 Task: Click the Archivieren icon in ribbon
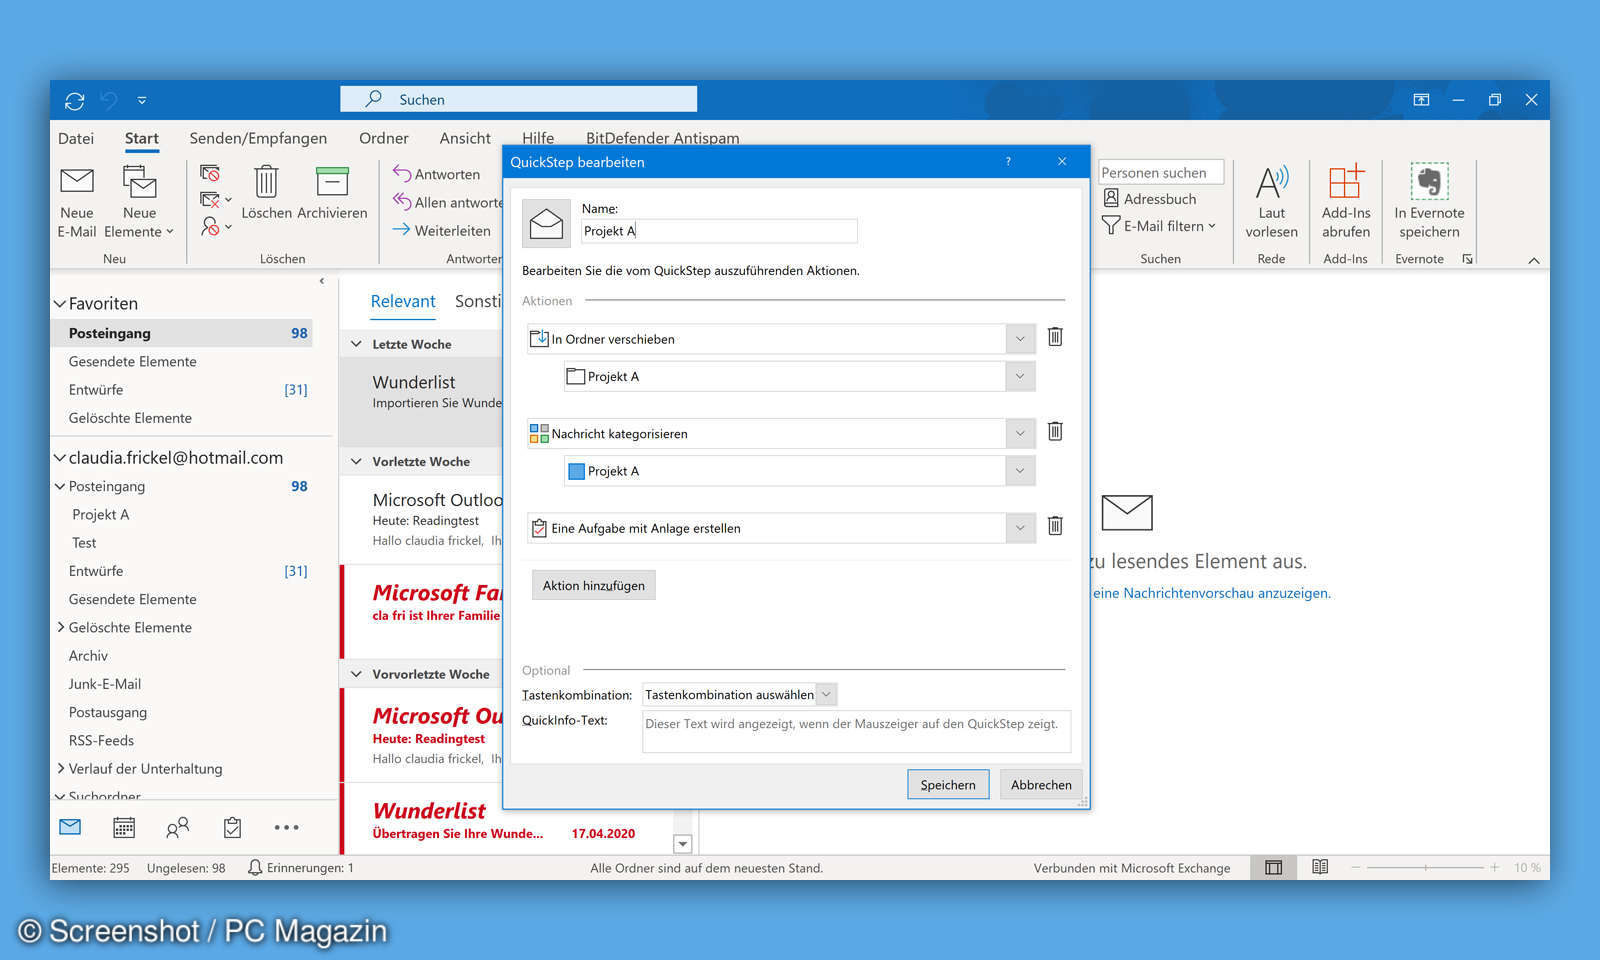click(x=332, y=182)
